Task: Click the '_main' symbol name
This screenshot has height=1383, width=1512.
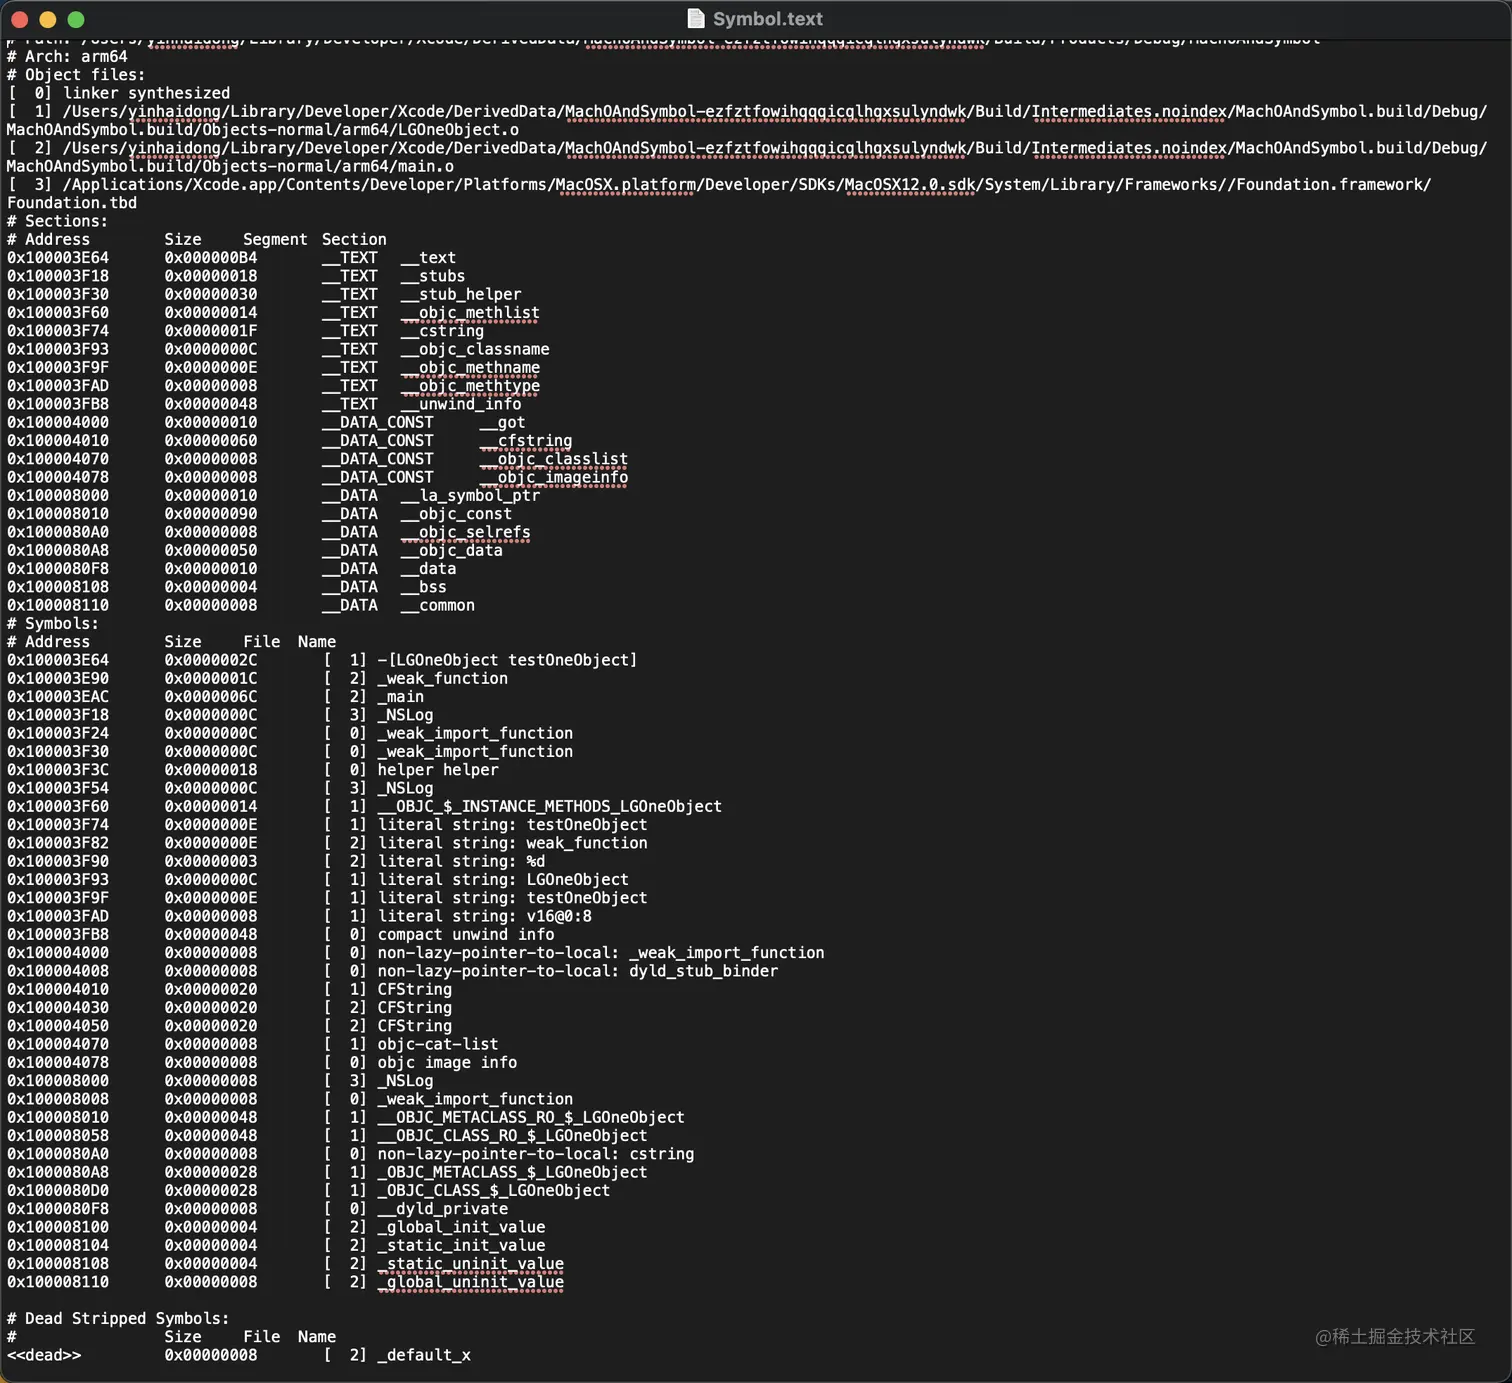Action: 401,697
